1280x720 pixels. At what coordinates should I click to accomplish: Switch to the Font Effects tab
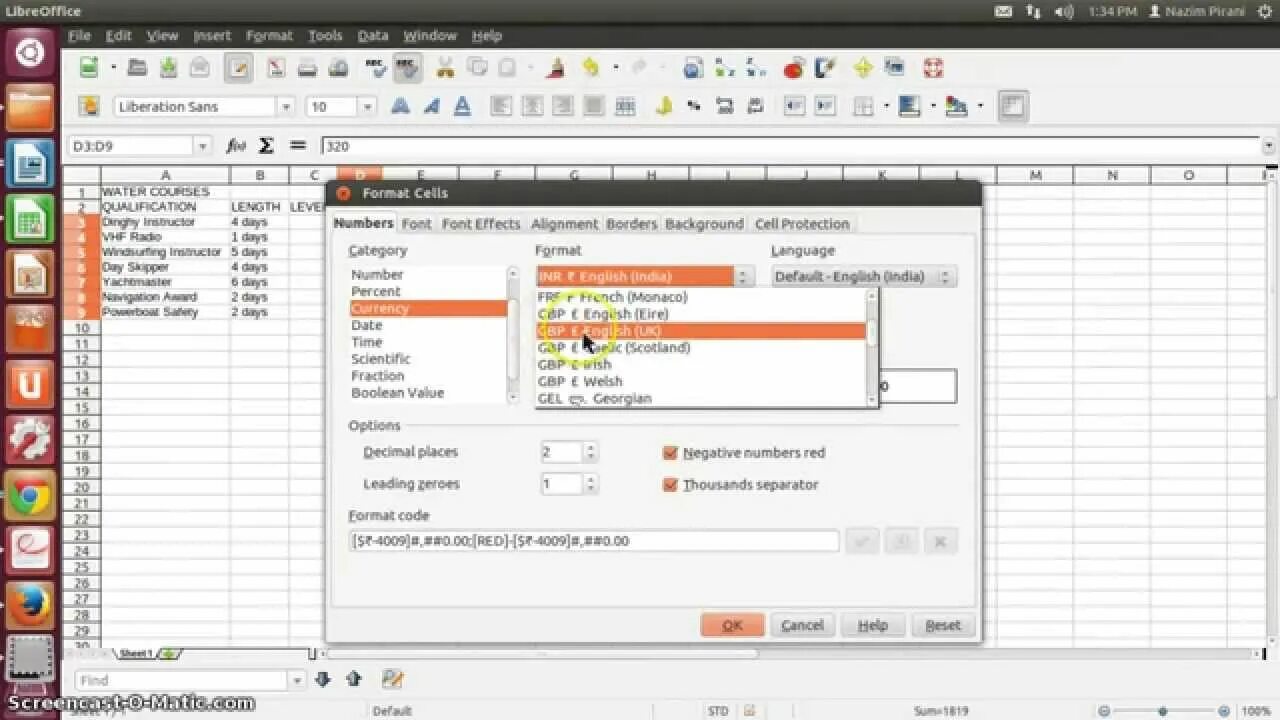pos(480,223)
